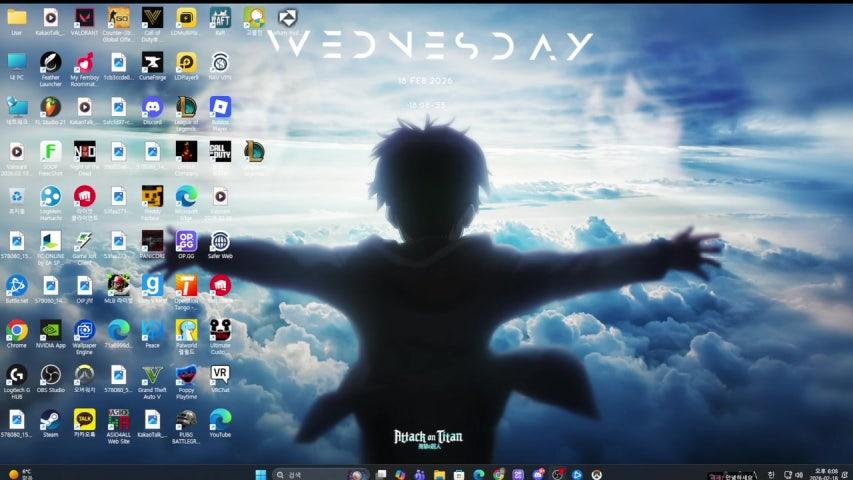Viewport: 853px width, 480px height.
Task: Launch Discord from the desktop
Action: click(152, 111)
